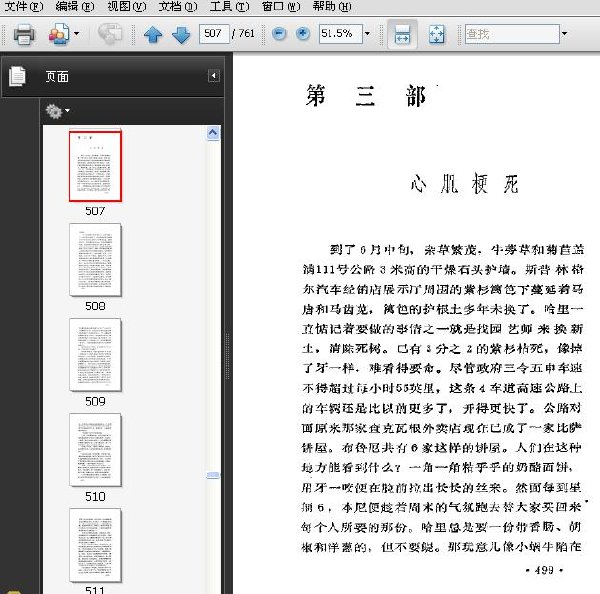The width and height of the screenshot is (600, 594).
Task: Open the 工具 (Tools) menu
Action: [230, 7]
